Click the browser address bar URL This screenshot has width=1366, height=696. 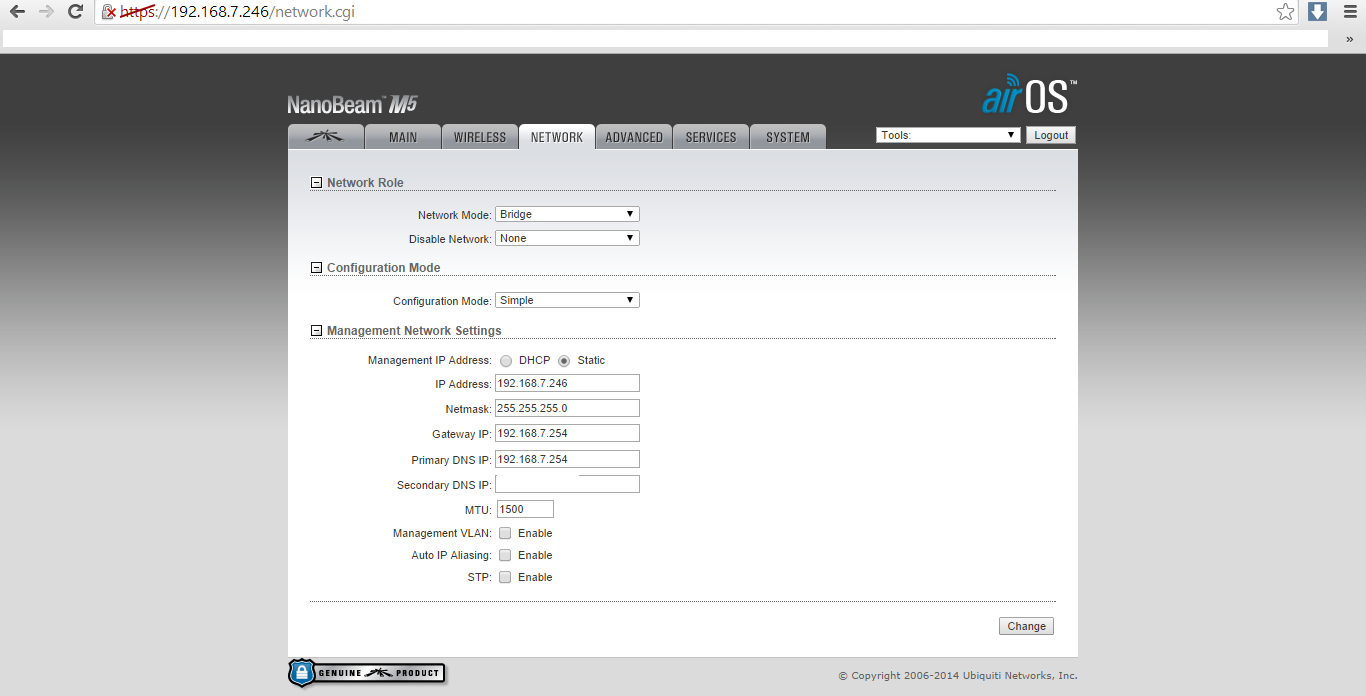[237, 12]
